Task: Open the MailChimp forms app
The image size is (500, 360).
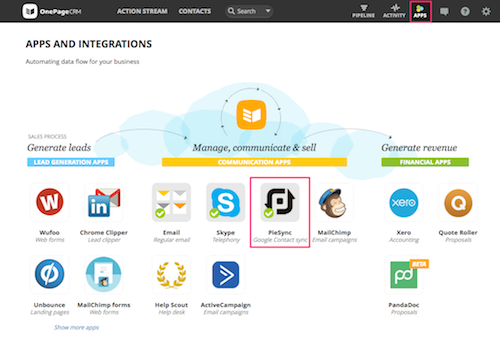Action: pyautogui.click(x=104, y=274)
